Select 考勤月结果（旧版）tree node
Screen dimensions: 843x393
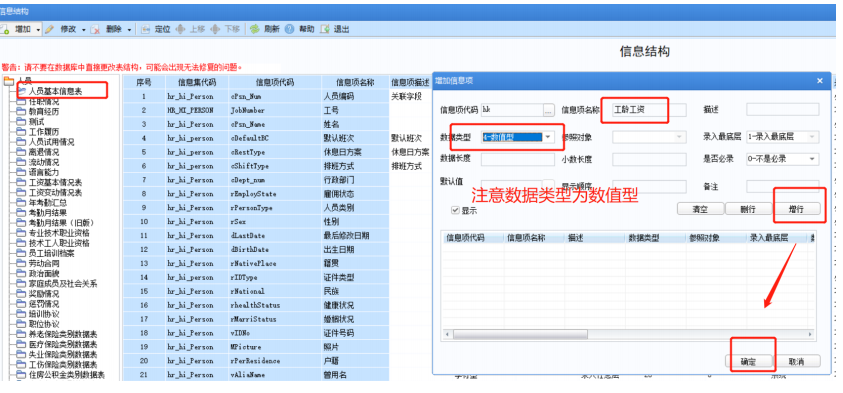coord(62,223)
